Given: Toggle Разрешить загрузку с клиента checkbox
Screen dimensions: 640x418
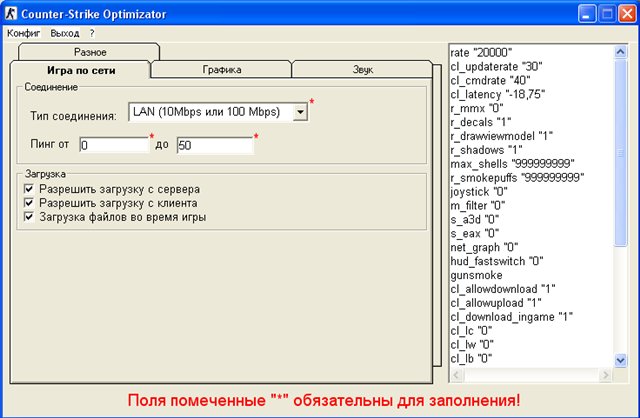Looking at the screenshot, I should tap(30, 202).
